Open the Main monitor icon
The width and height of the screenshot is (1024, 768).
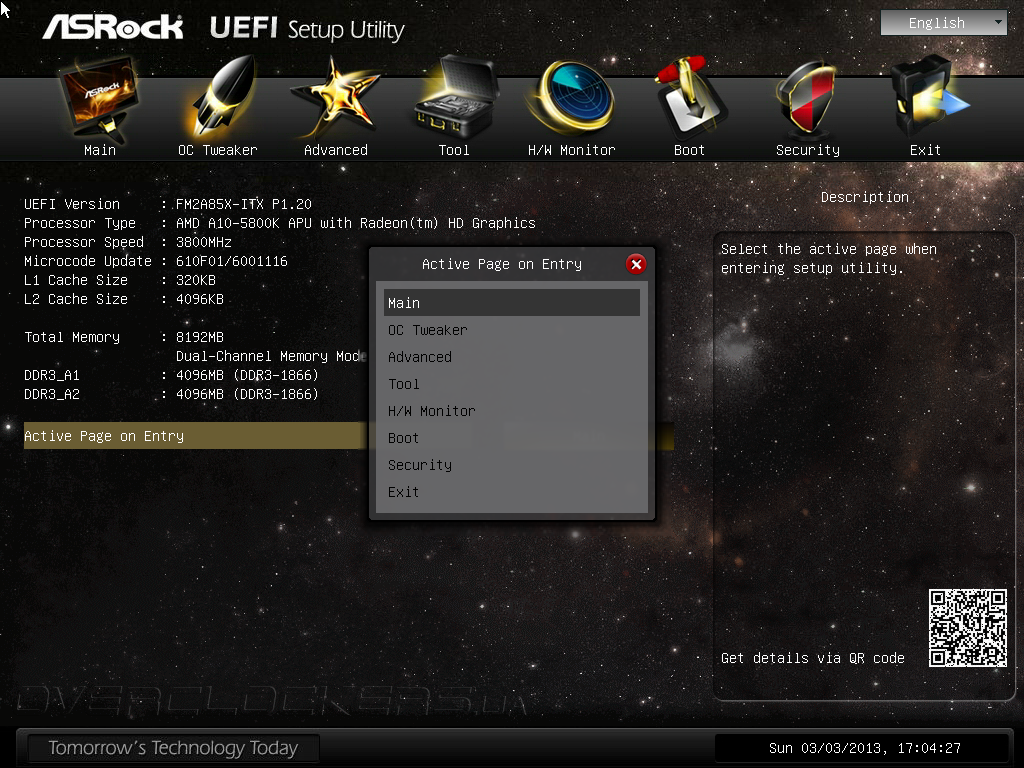click(x=100, y=98)
